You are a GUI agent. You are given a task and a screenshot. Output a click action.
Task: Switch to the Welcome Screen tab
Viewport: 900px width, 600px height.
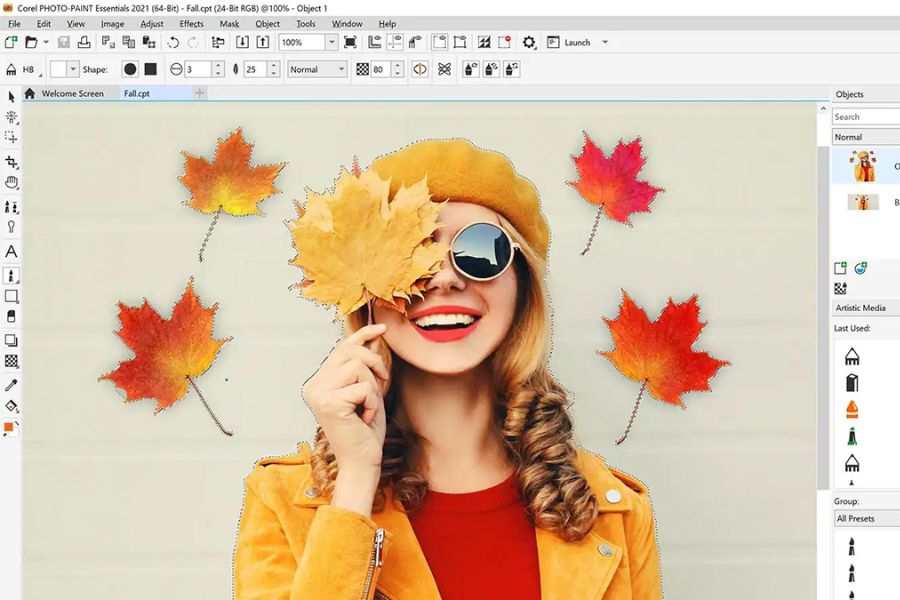click(72, 94)
